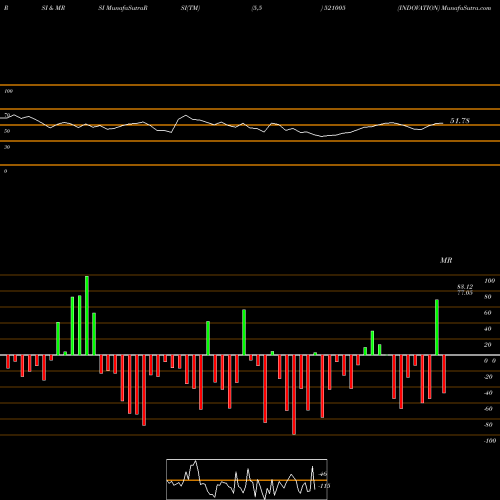
Task: Click the 60 label on MR axis
Action: point(488,313)
